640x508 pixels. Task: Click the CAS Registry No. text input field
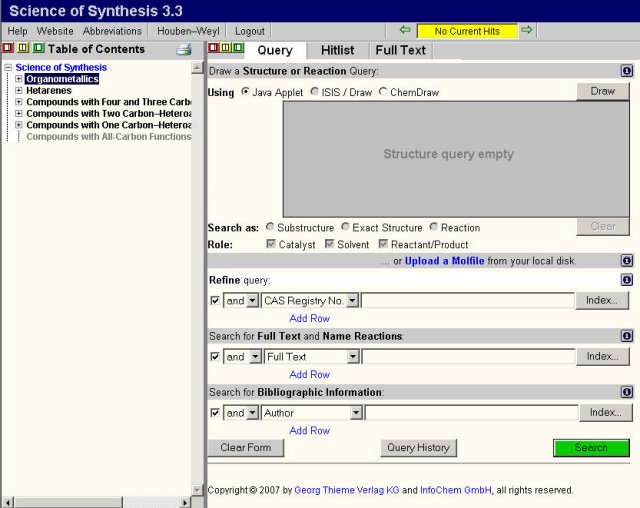[x=468, y=301]
